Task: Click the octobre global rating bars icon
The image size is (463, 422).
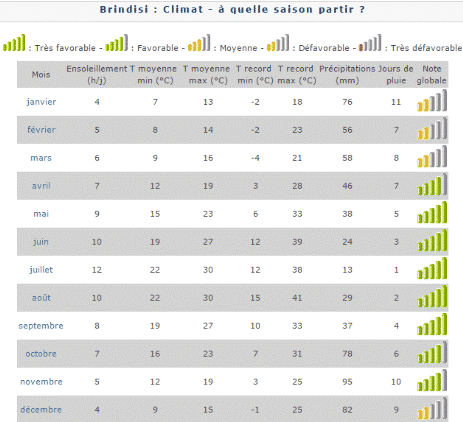Action: point(432,352)
